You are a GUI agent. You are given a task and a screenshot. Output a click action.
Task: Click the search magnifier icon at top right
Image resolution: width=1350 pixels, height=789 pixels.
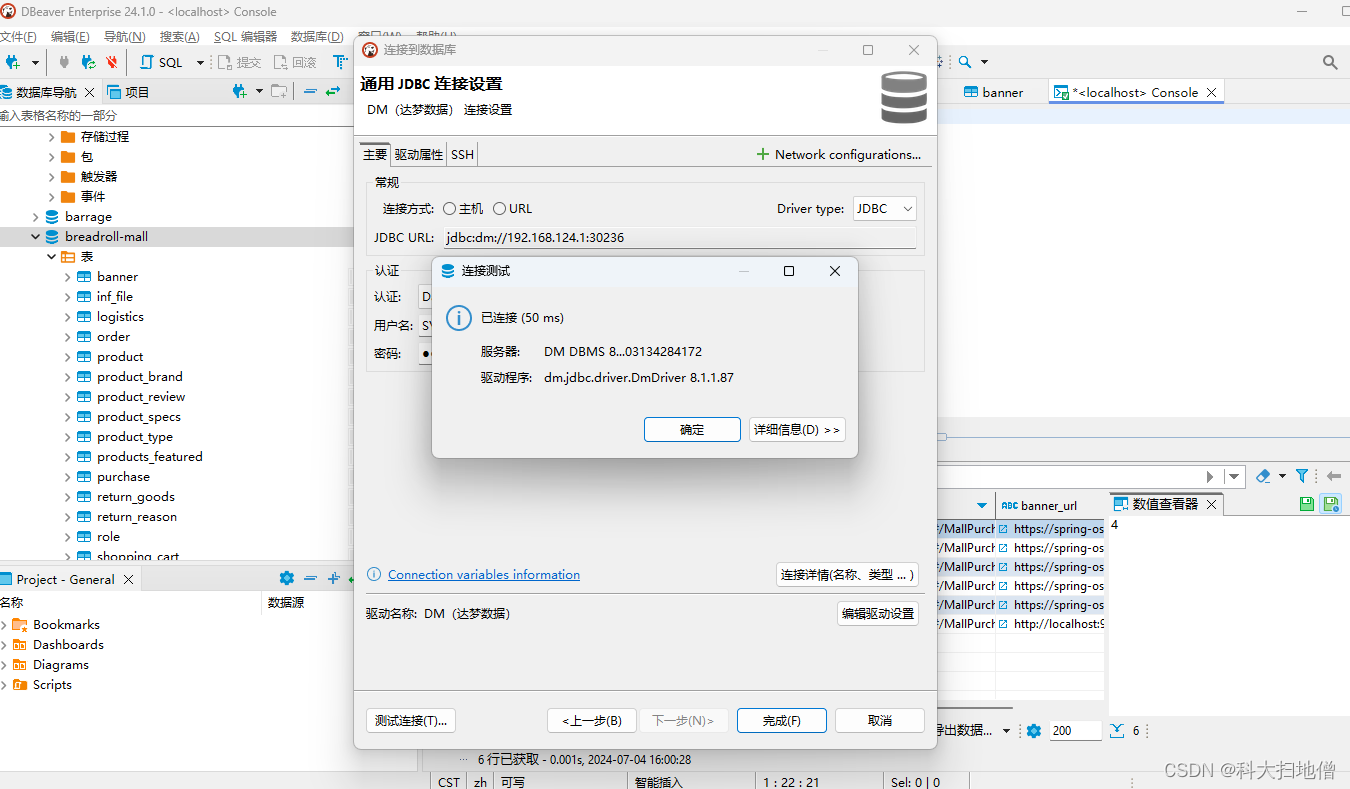click(1330, 62)
